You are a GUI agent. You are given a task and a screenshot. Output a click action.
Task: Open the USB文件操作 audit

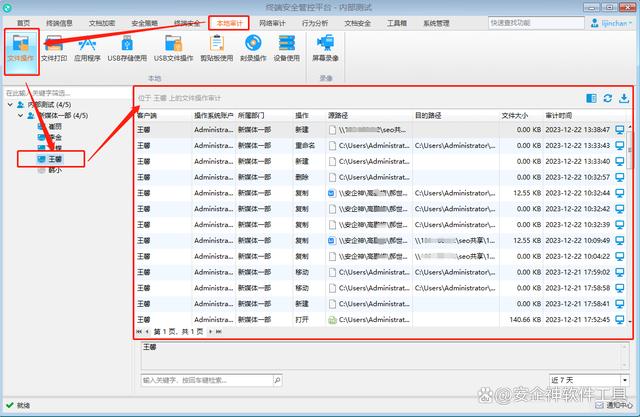(x=173, y=49)
